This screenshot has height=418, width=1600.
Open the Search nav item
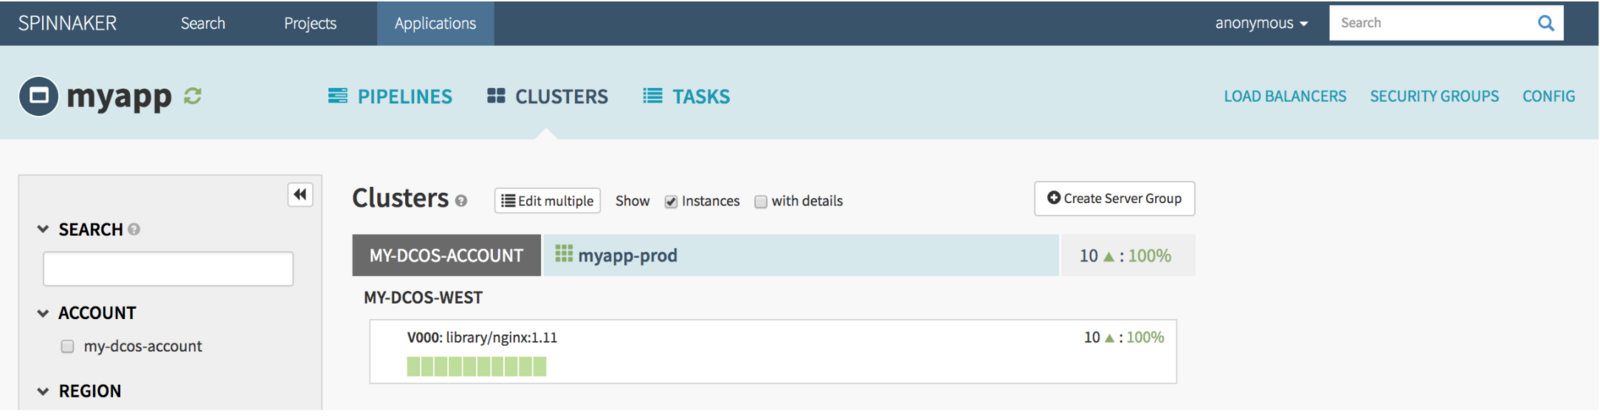[x=203, y=23]
